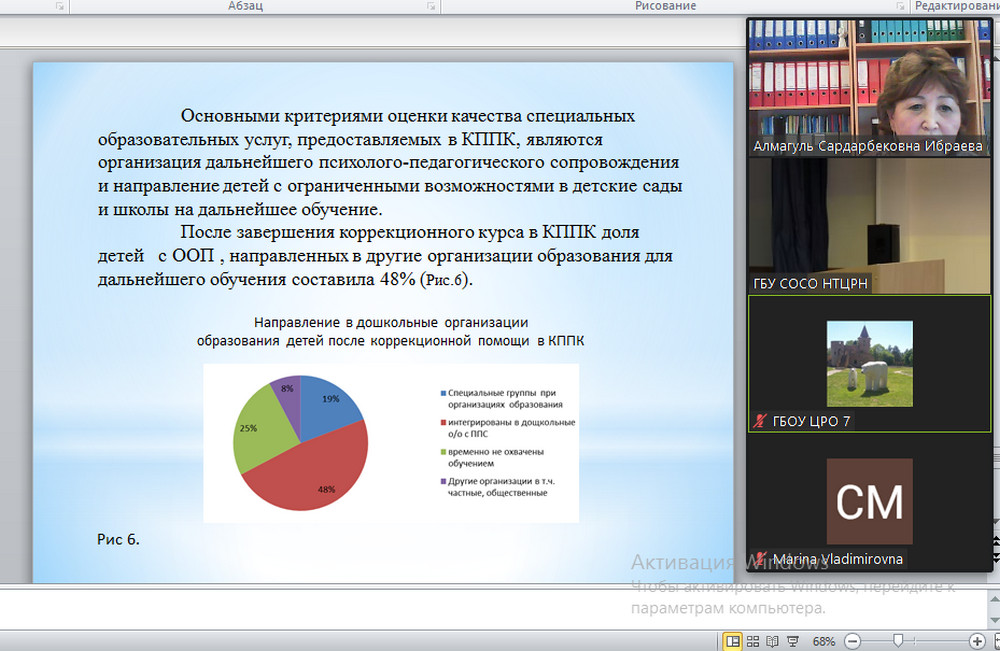Switch to Reading view icon
This screenshot has height=651, width=1000.
[773, 641]
